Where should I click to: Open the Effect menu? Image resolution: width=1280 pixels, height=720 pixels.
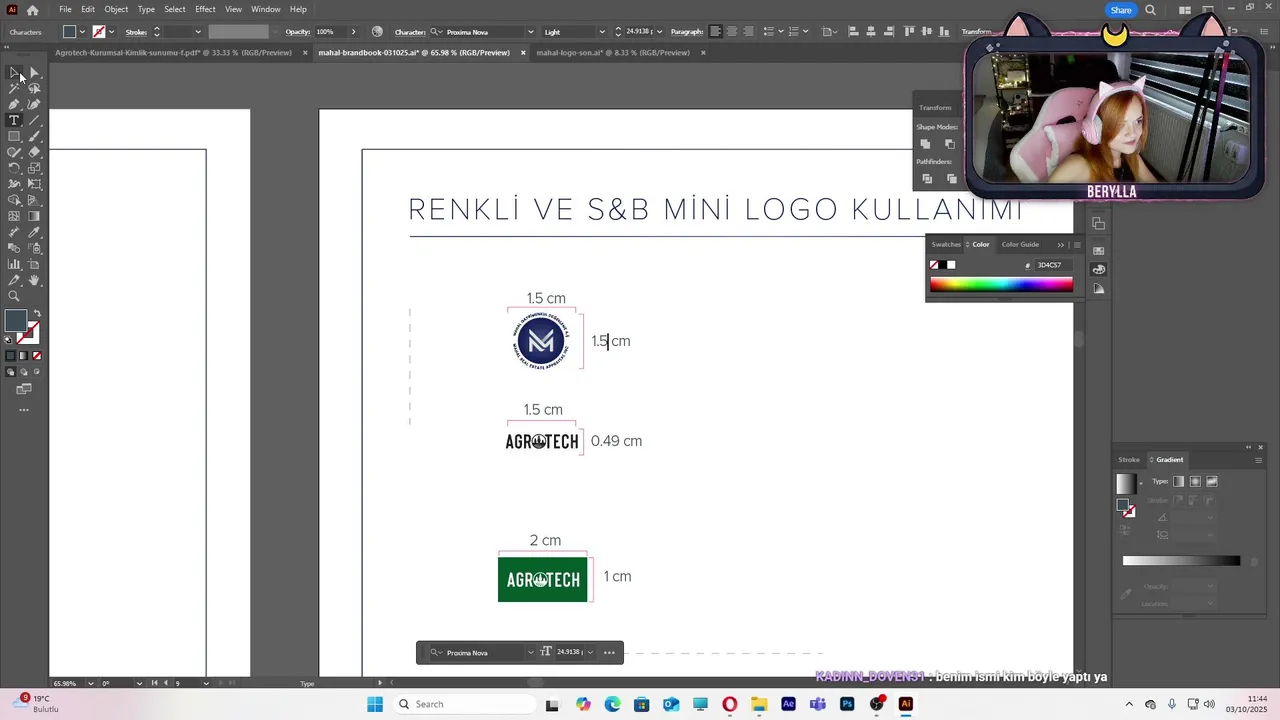205,9
